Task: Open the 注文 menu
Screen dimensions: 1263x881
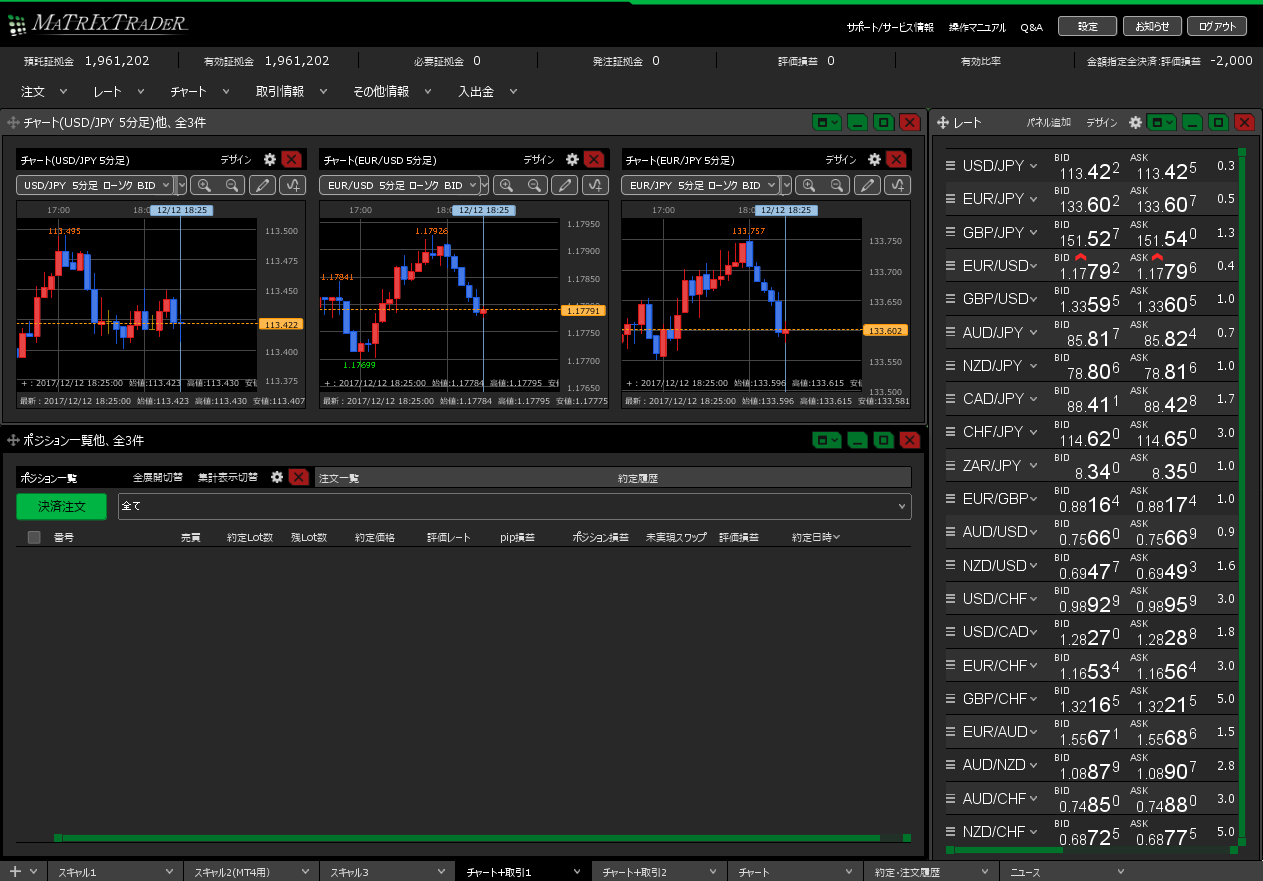Action: coord(44,92)
